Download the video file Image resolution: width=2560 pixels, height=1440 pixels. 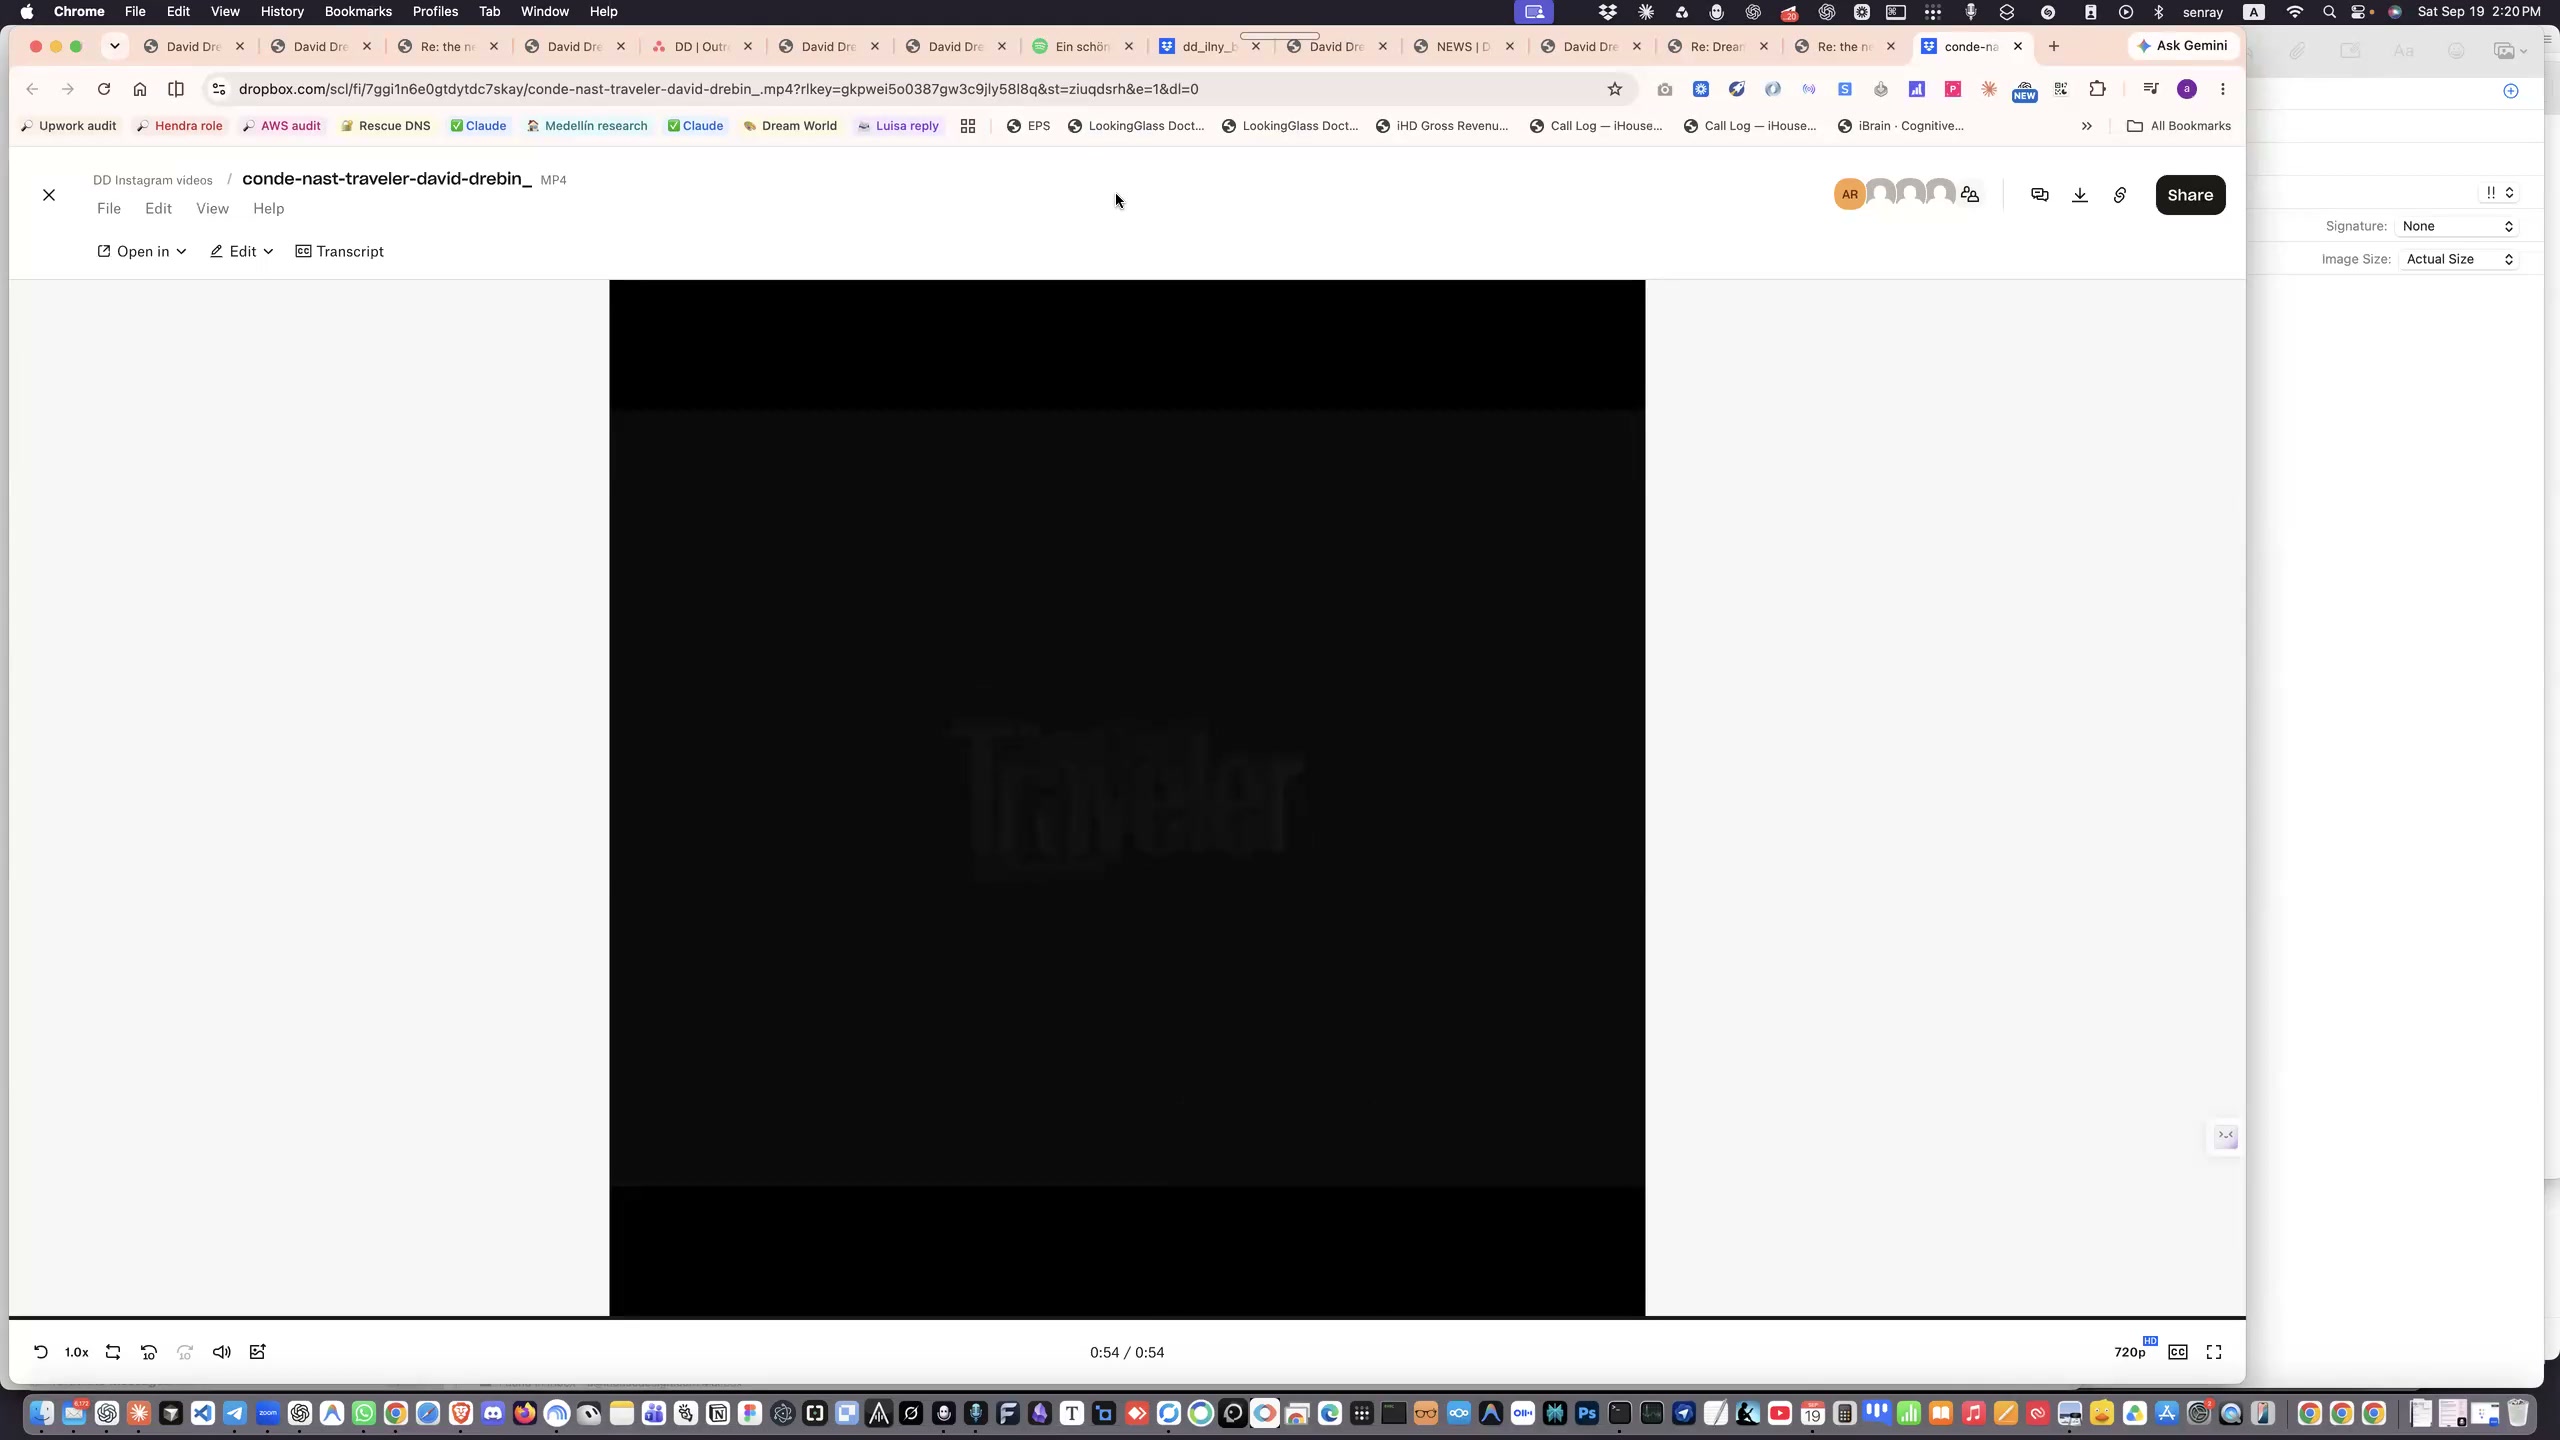(2080, 195)
